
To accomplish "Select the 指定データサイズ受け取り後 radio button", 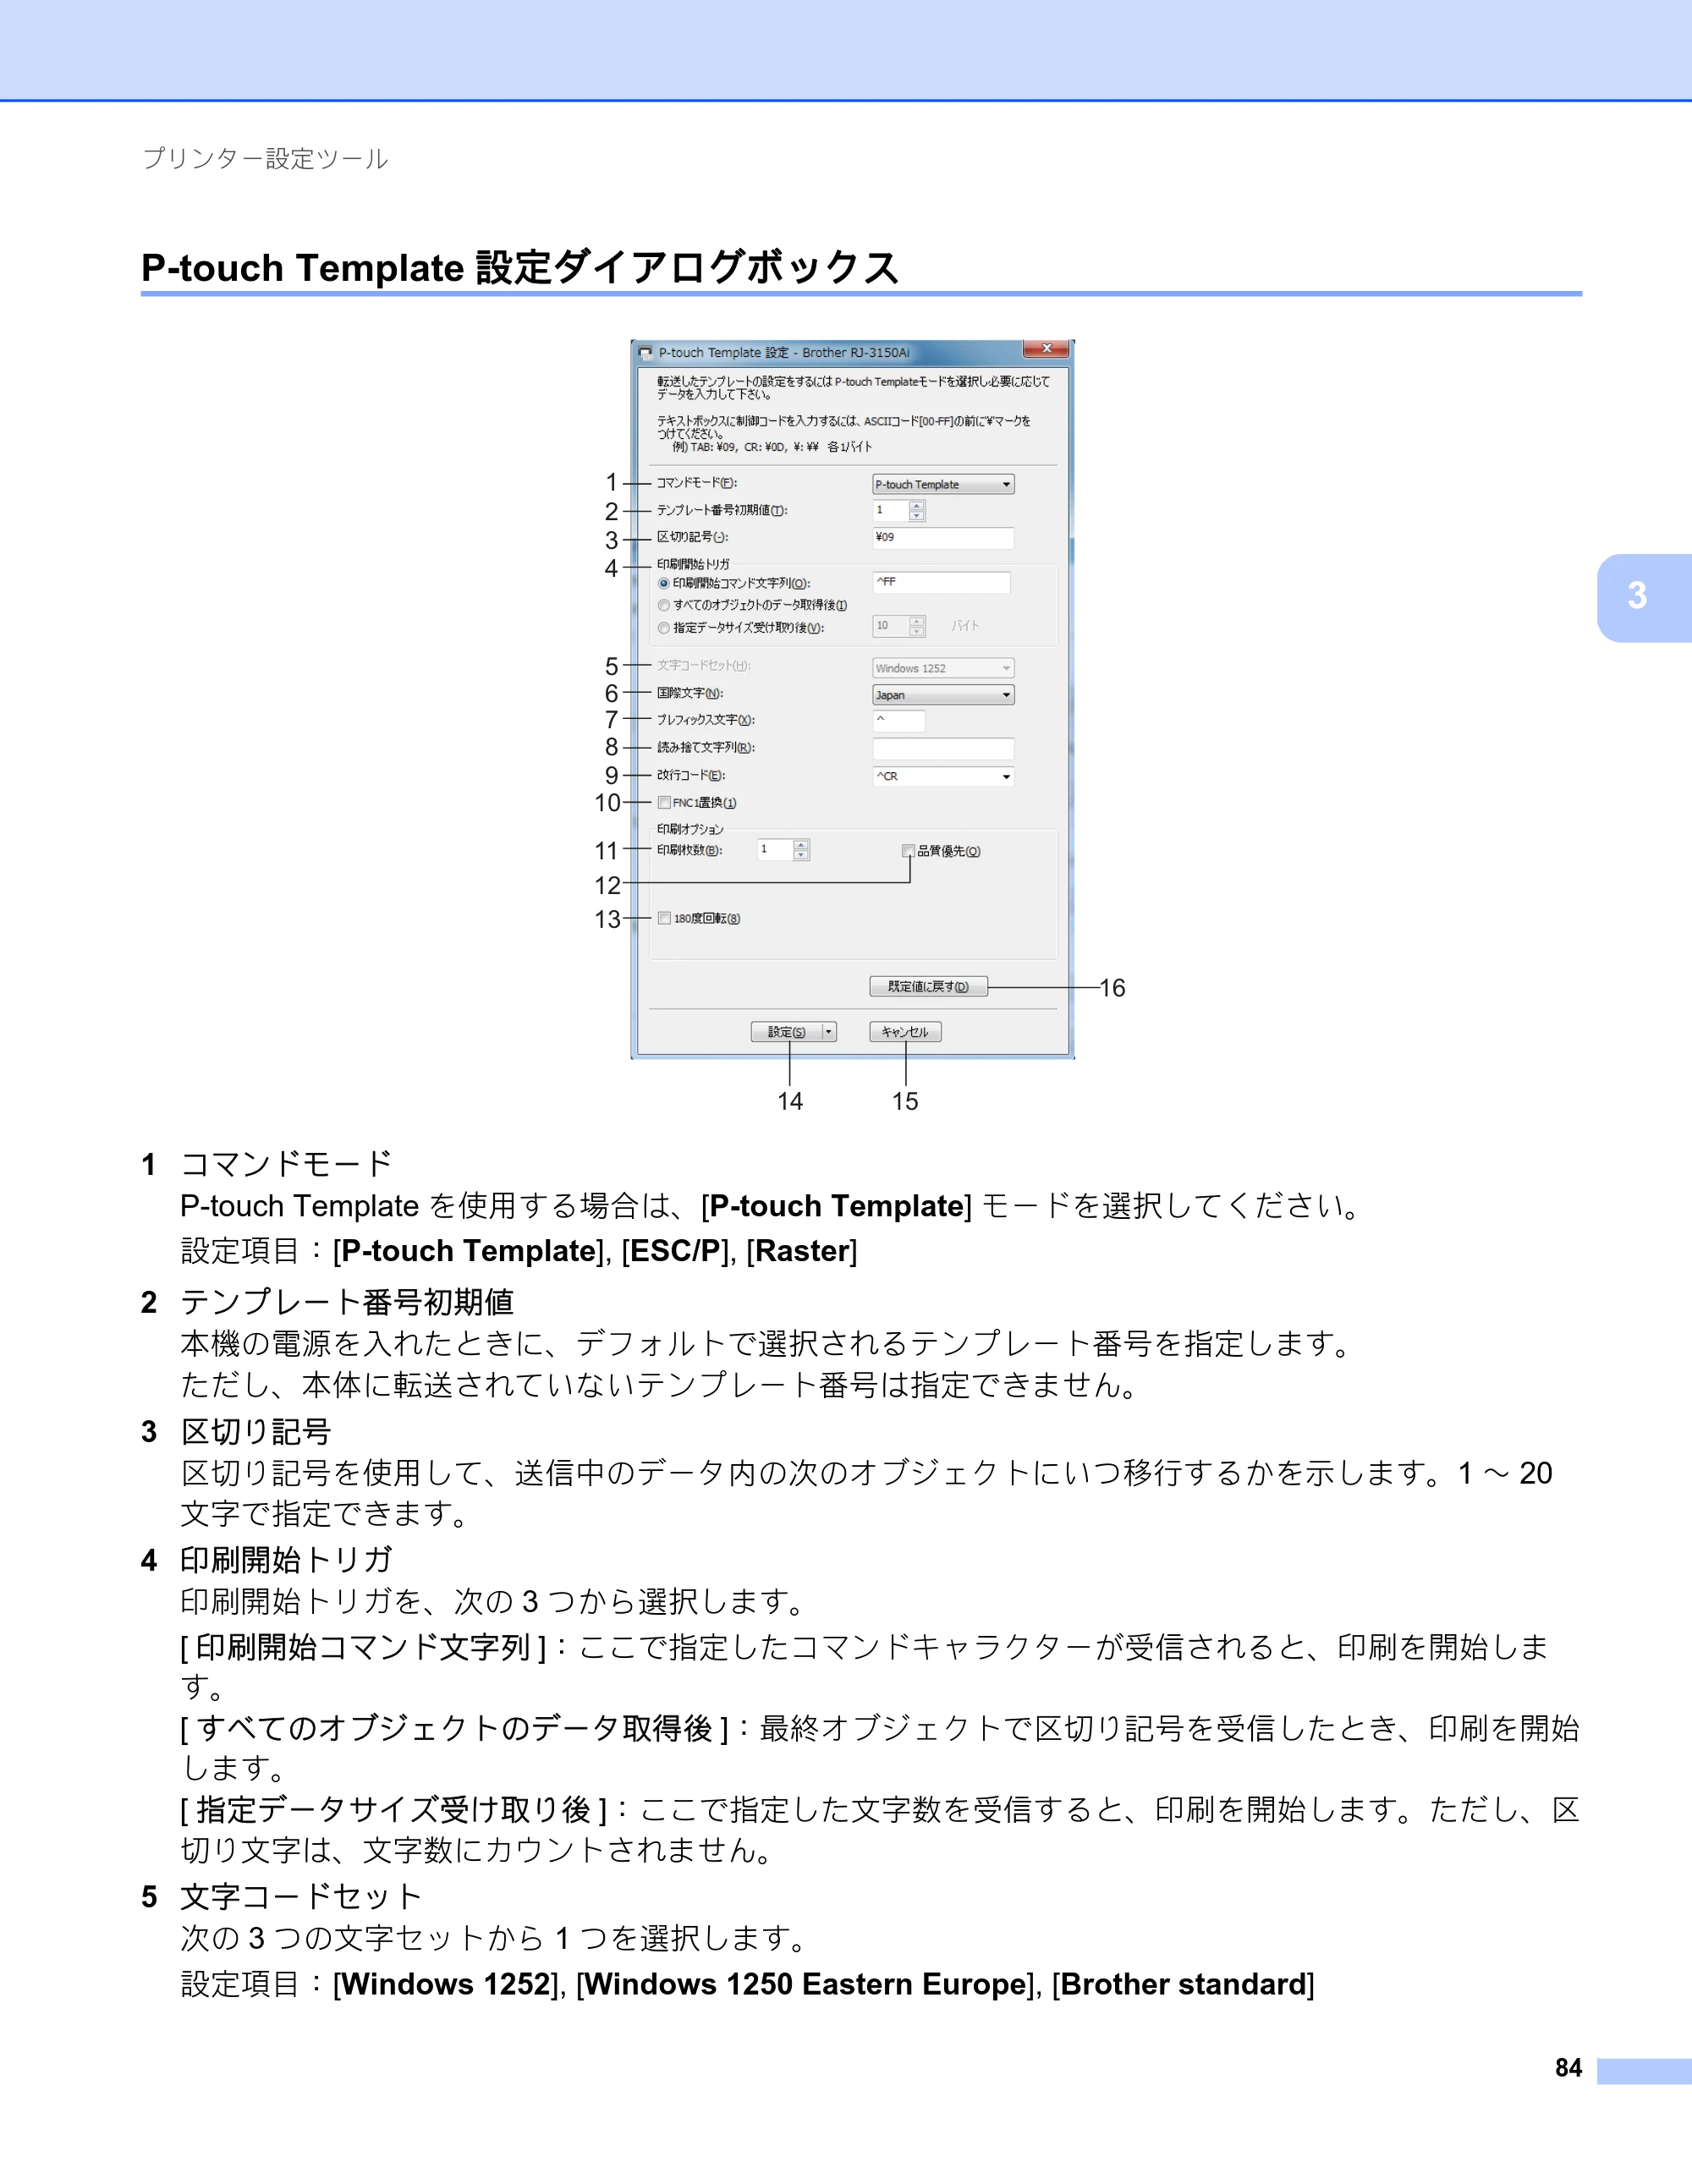I will click(664, 628).
